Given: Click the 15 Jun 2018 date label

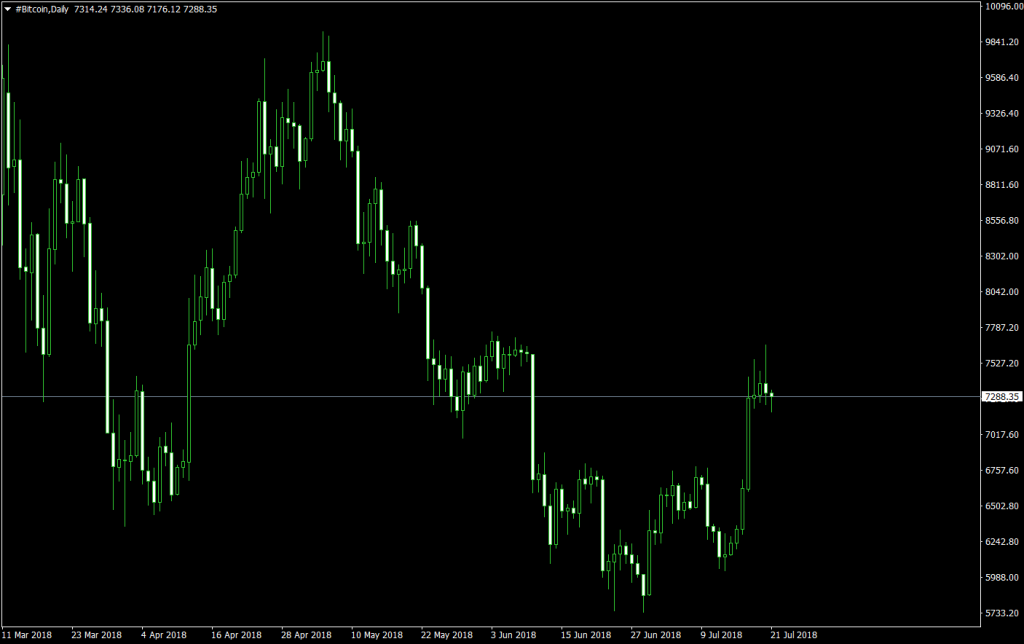Looking at the screenshot, I should pyautogui.click(x=586, y=635).
